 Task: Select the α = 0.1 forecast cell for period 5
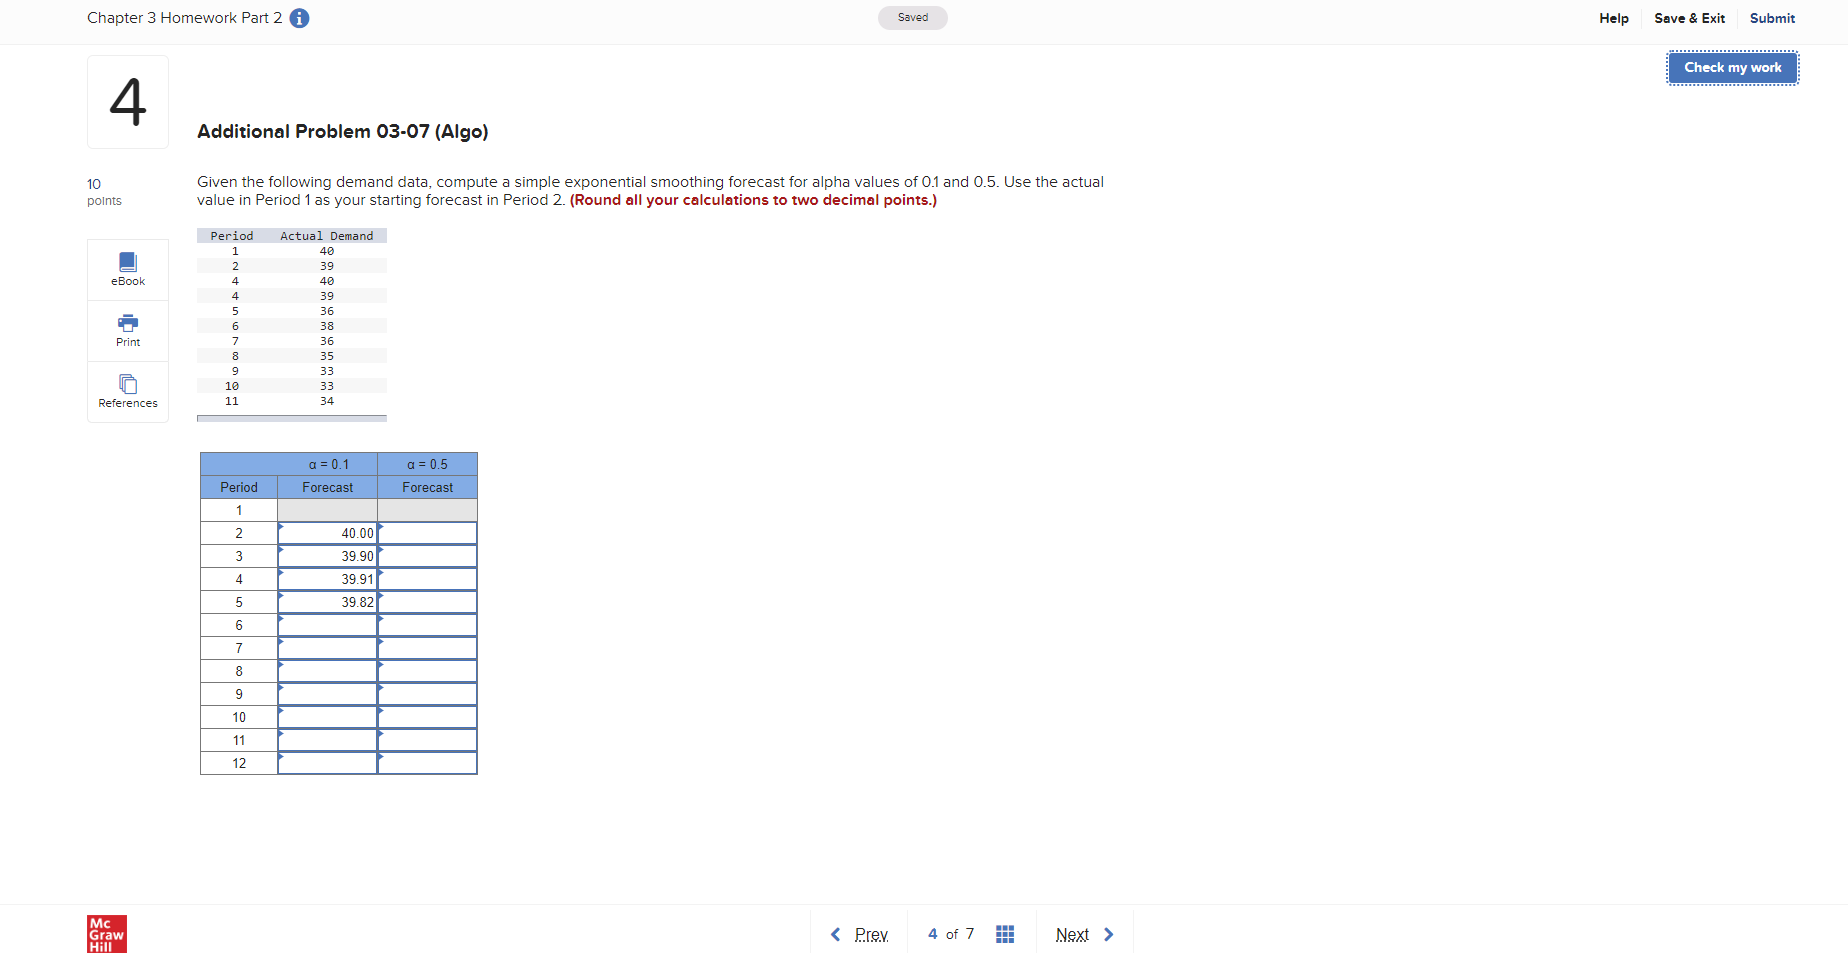point(328,602)
